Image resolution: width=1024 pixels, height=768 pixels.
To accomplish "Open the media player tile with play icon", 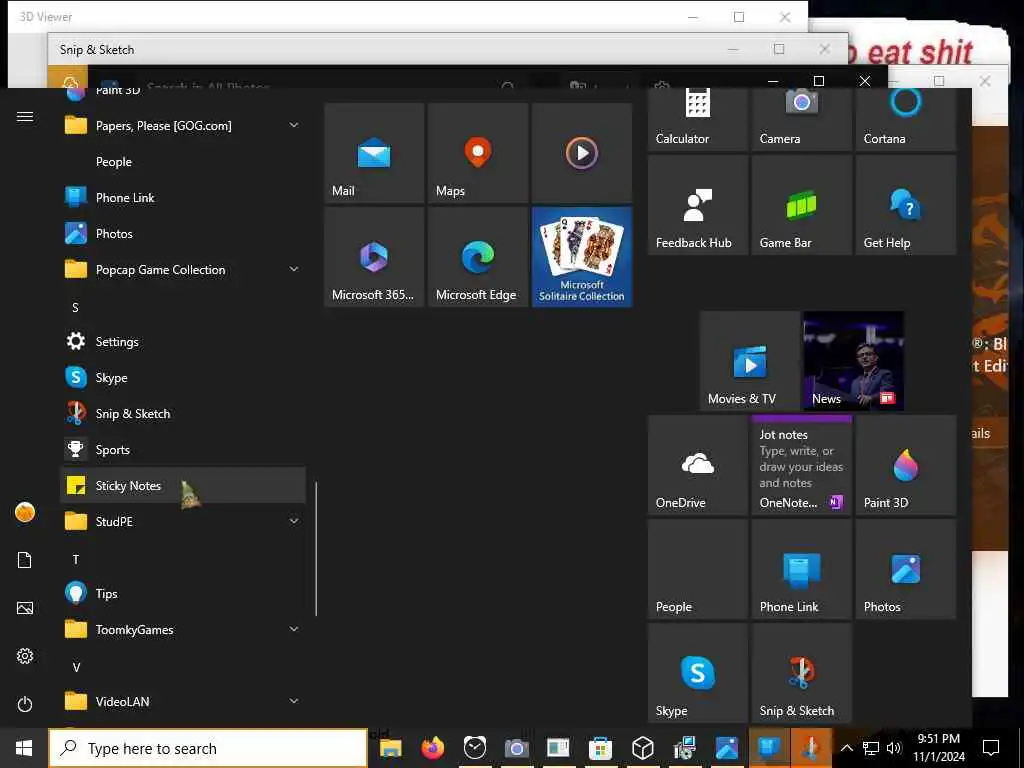I will pos(581,152).
